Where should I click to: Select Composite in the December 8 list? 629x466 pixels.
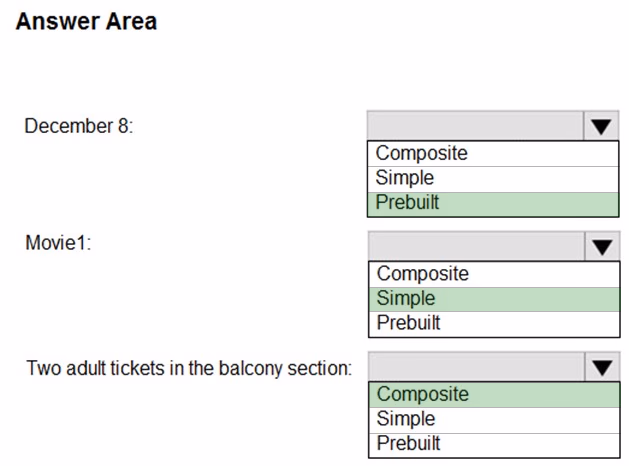(493, 154)
